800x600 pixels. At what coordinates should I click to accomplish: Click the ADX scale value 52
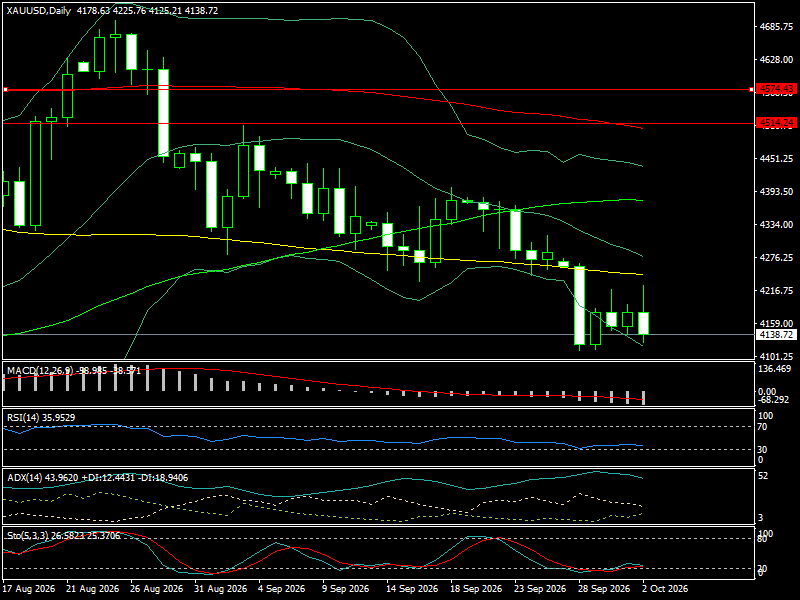tap(763, 476)
